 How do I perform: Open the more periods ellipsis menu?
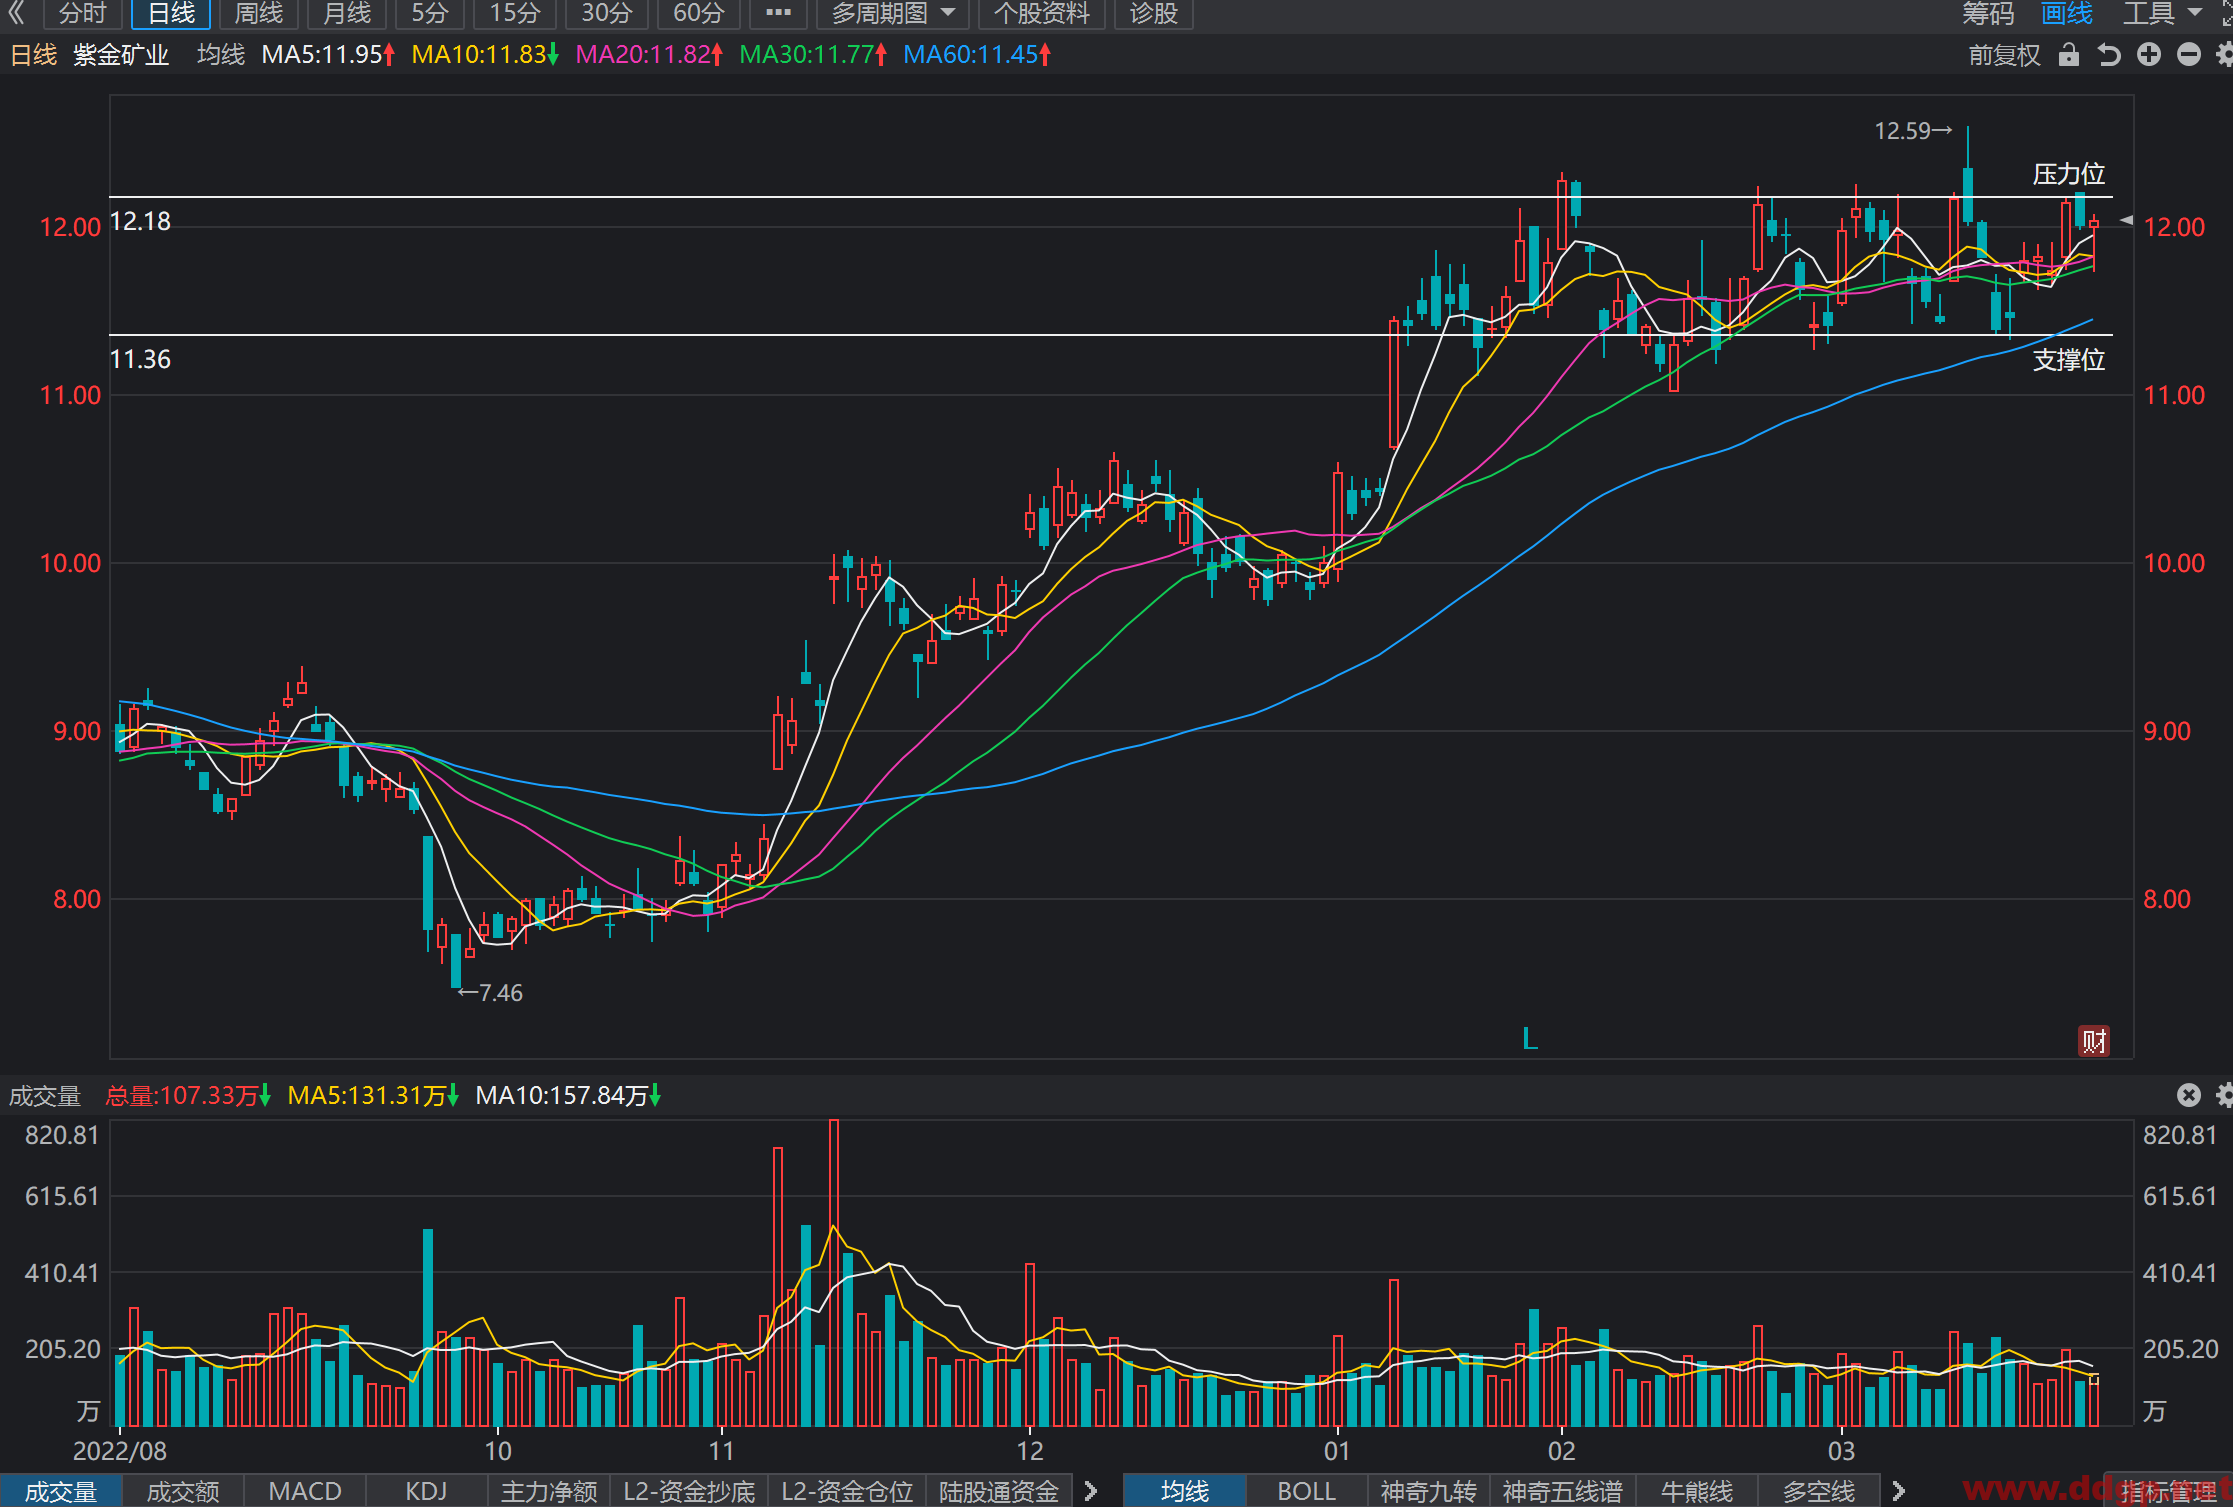coord(778,13)
